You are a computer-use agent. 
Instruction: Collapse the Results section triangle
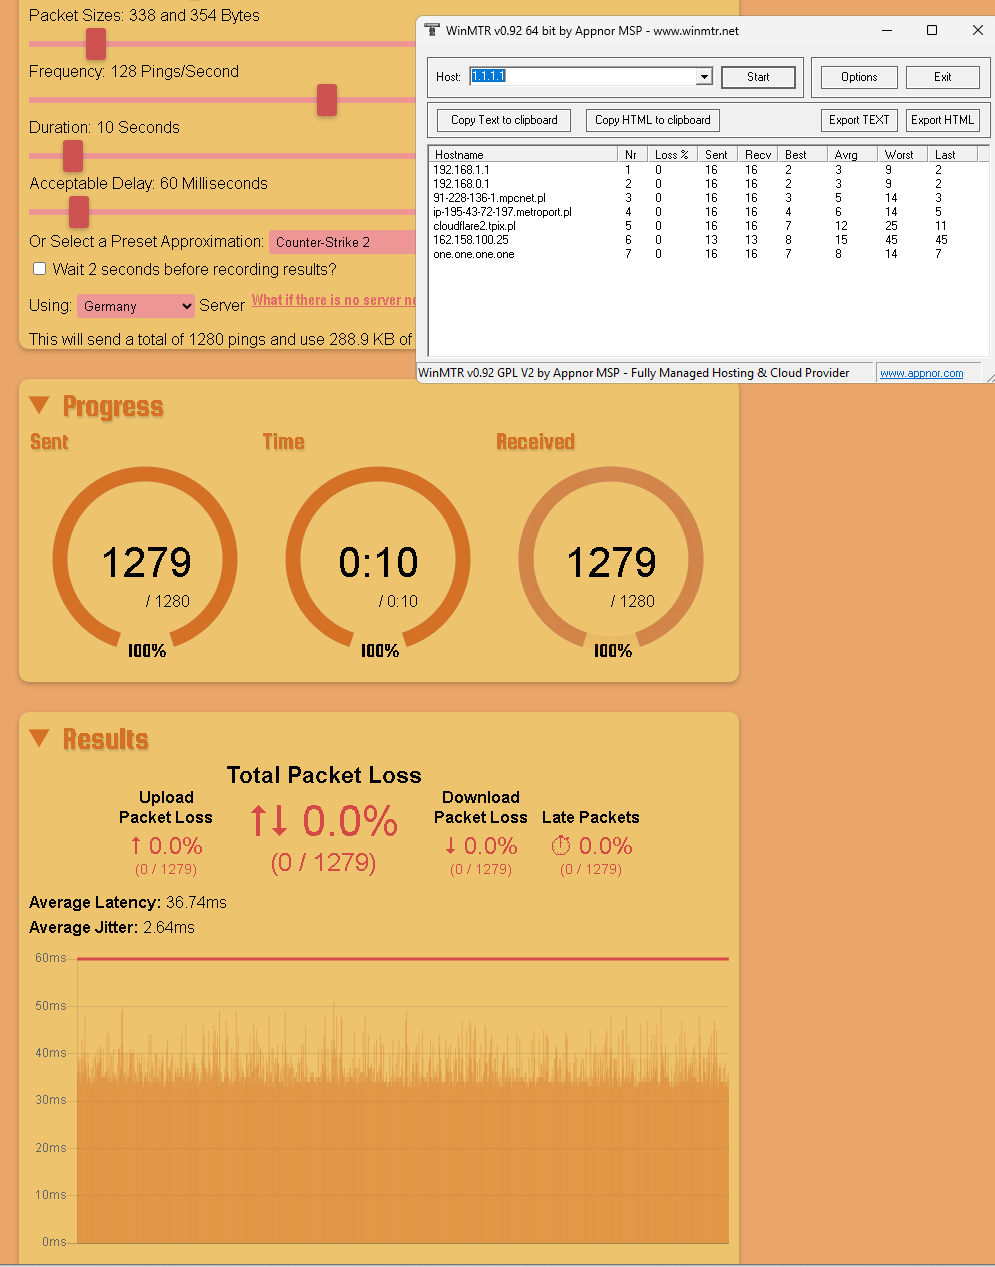(40, 738)
